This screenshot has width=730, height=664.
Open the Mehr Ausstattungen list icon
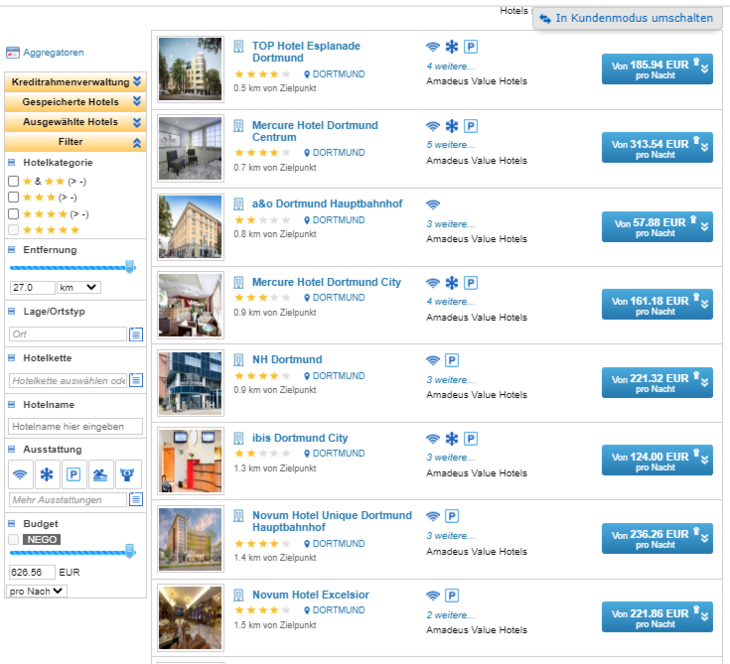click(136, 499)
